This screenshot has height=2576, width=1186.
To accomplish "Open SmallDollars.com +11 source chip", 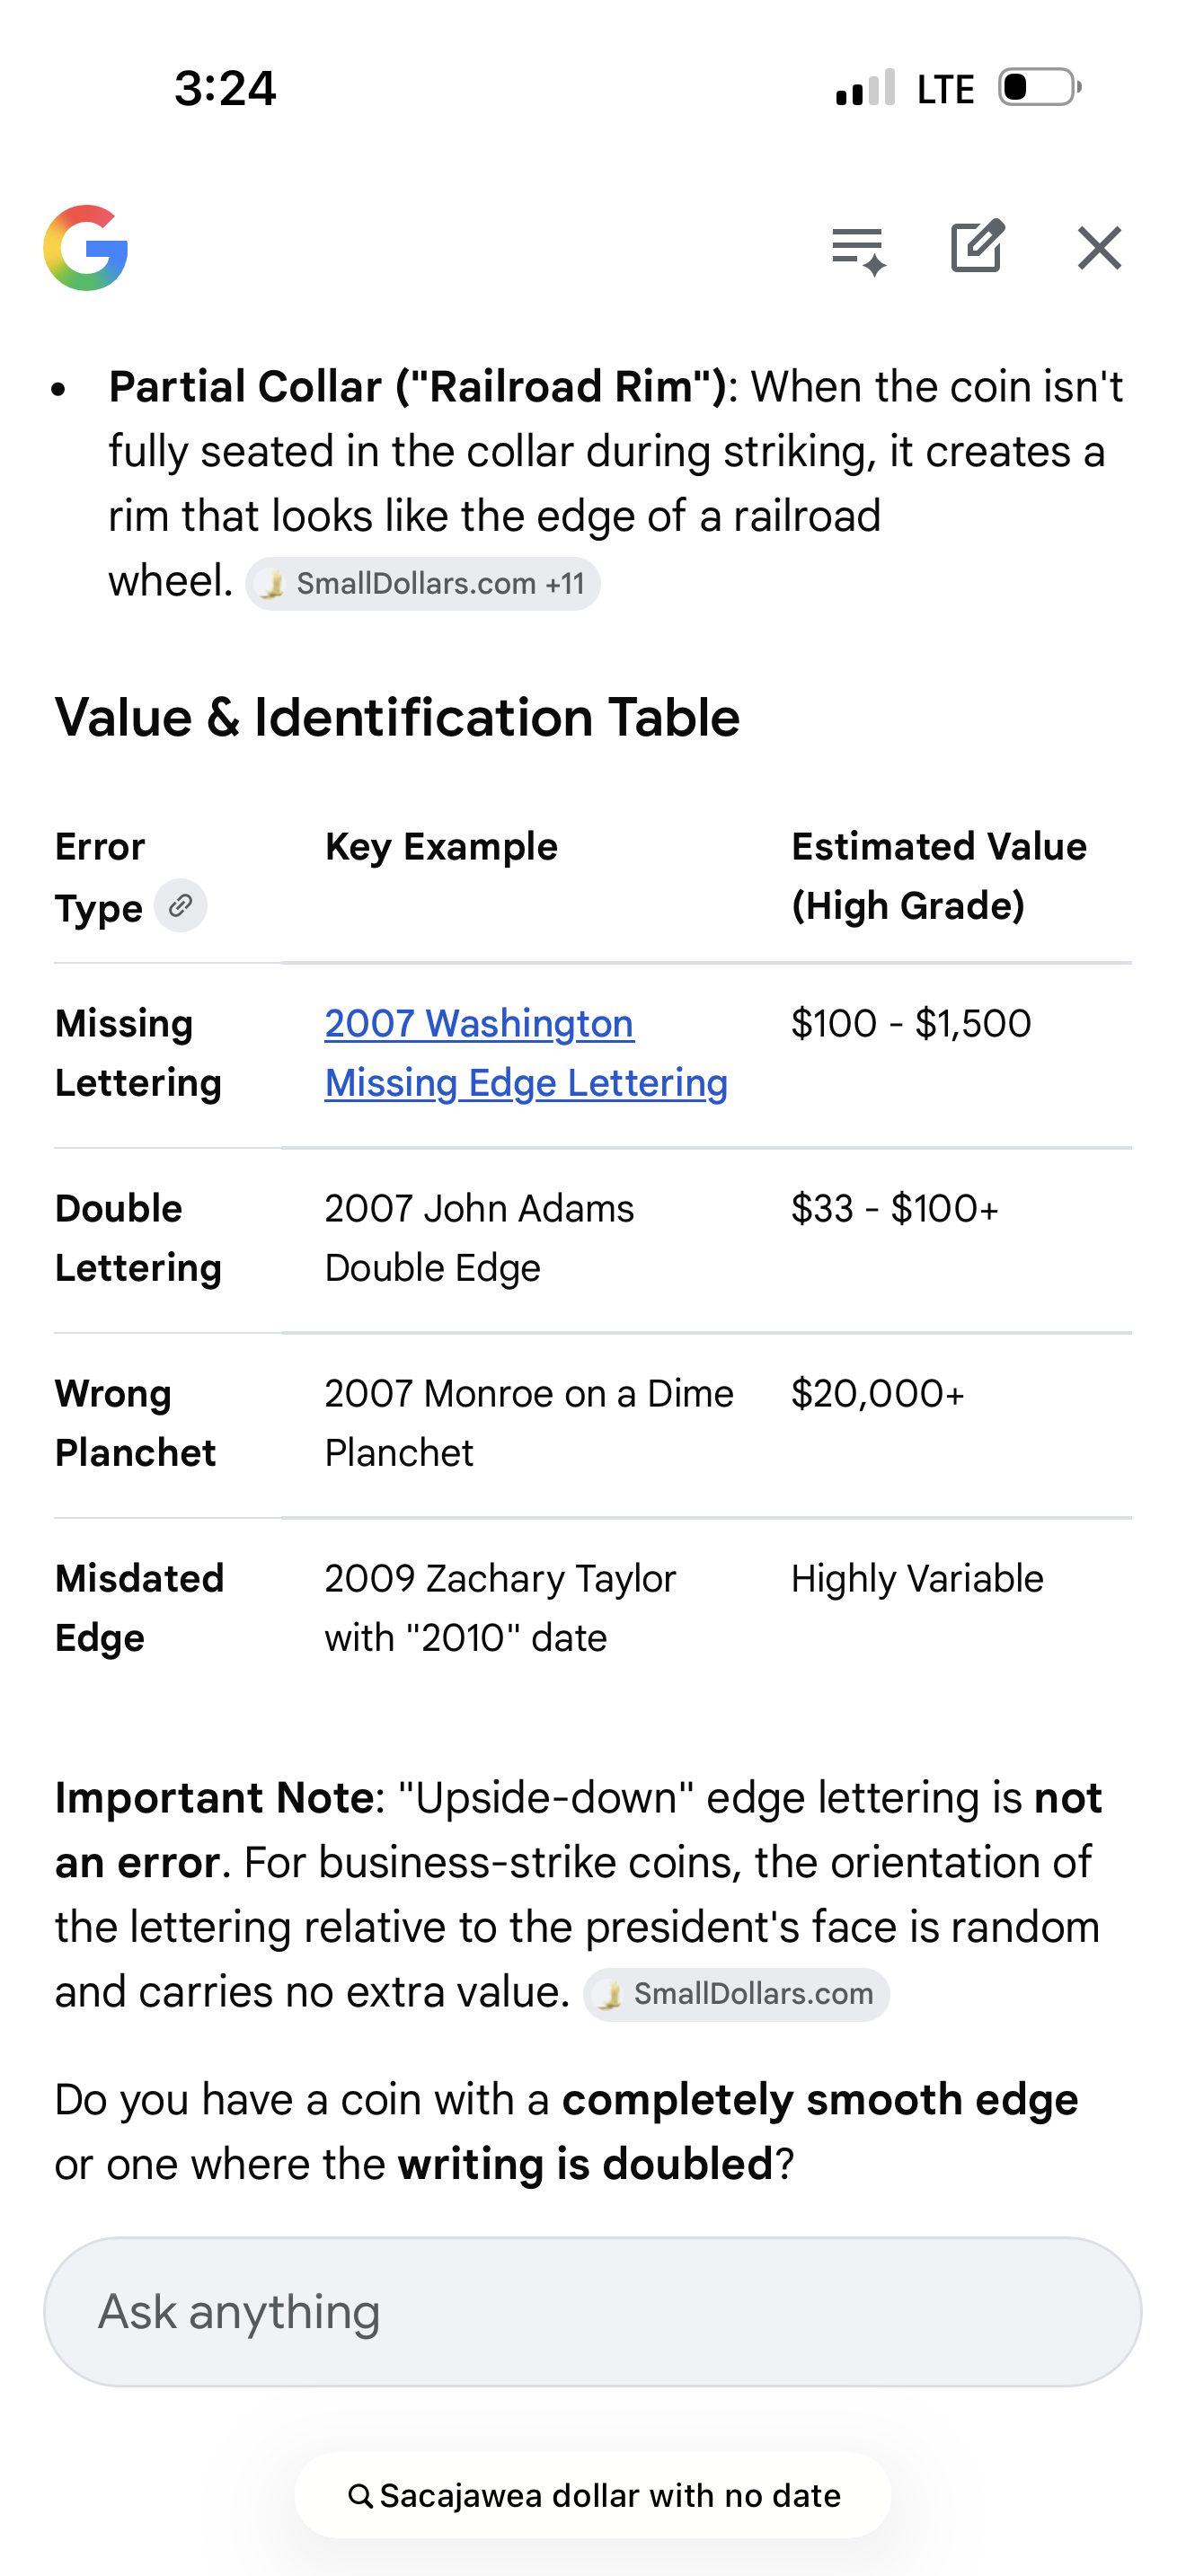I will click(x=423, y=583).
